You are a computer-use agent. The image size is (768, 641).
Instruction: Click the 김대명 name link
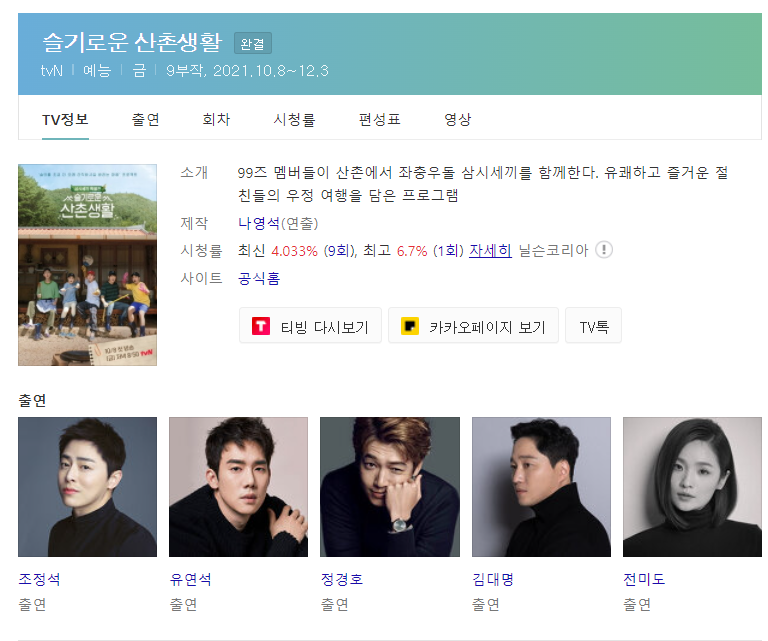tap(493, 579)
